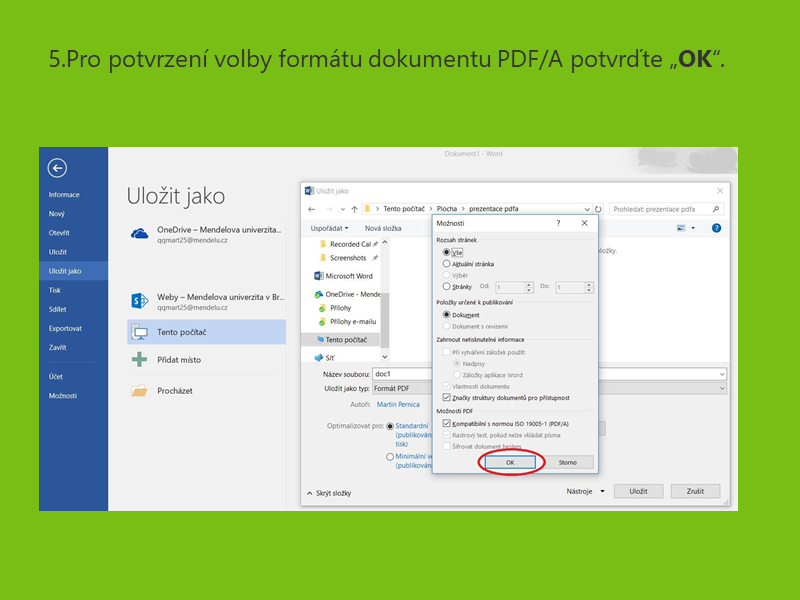
Task: Click the refresh icon beside address bar
Action: [x=599, y=209]
